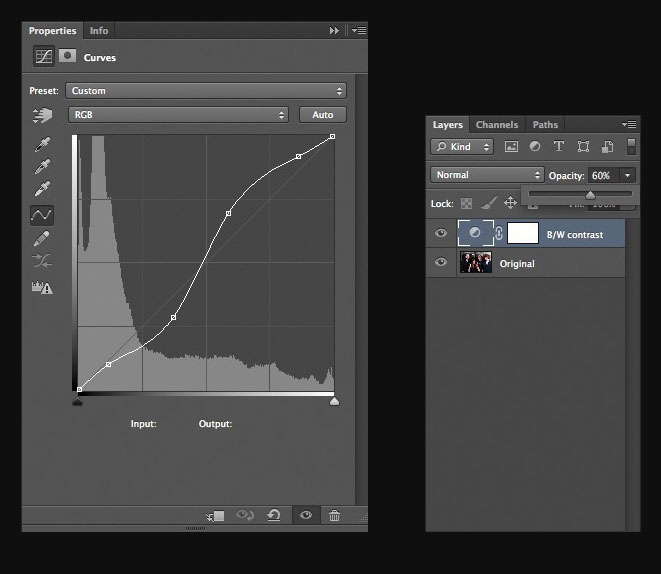Viewport: 661px width, 574px height.
Task: Select the pencil draw curve tool
Action: coord(41,239)
